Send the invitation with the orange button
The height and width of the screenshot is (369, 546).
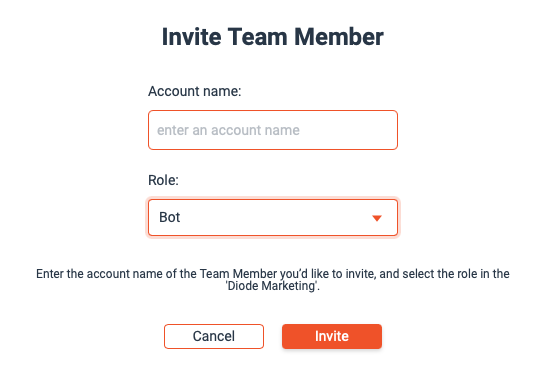(x=332, y=336)
